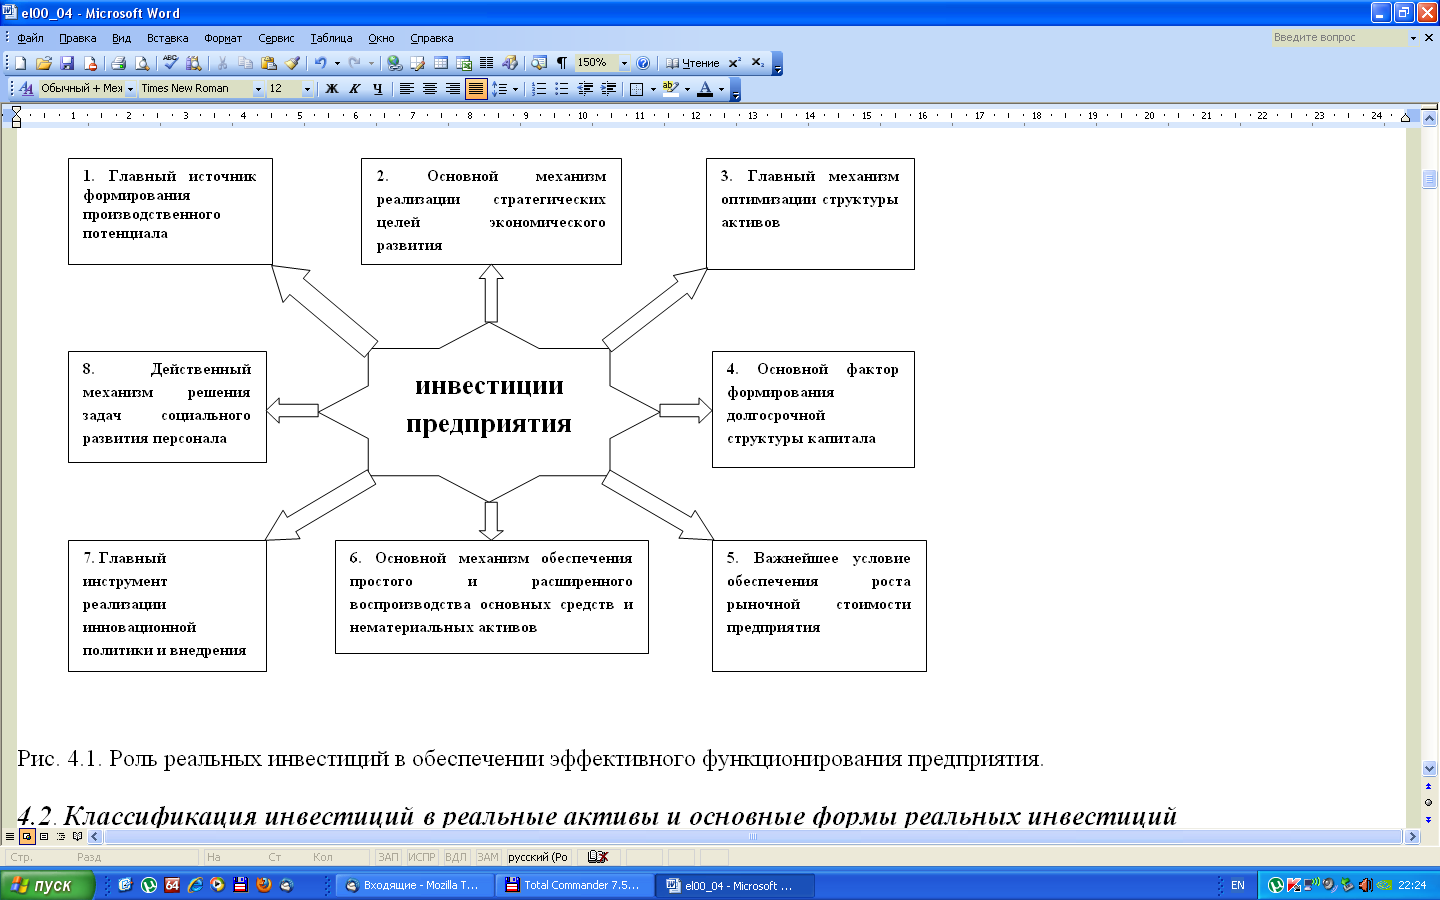The height and width of the screenshot is (900, 1440).
Task: Open the Формат menu
Action: click(223, 38)
